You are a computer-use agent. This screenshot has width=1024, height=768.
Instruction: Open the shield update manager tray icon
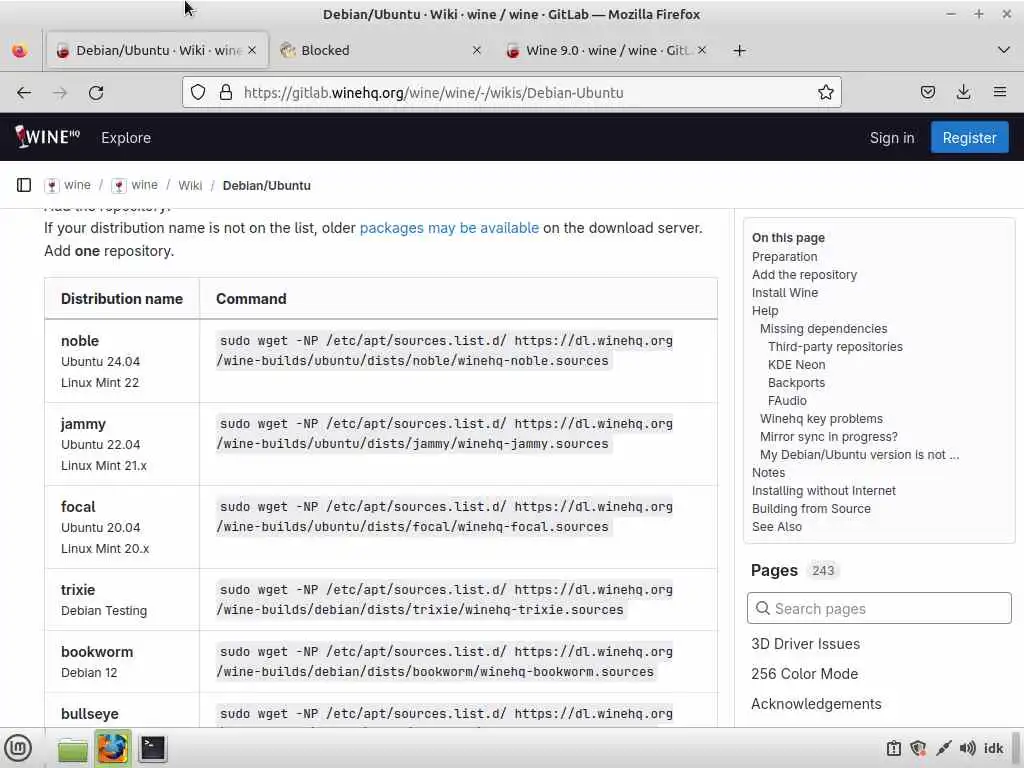click(918, 748)
